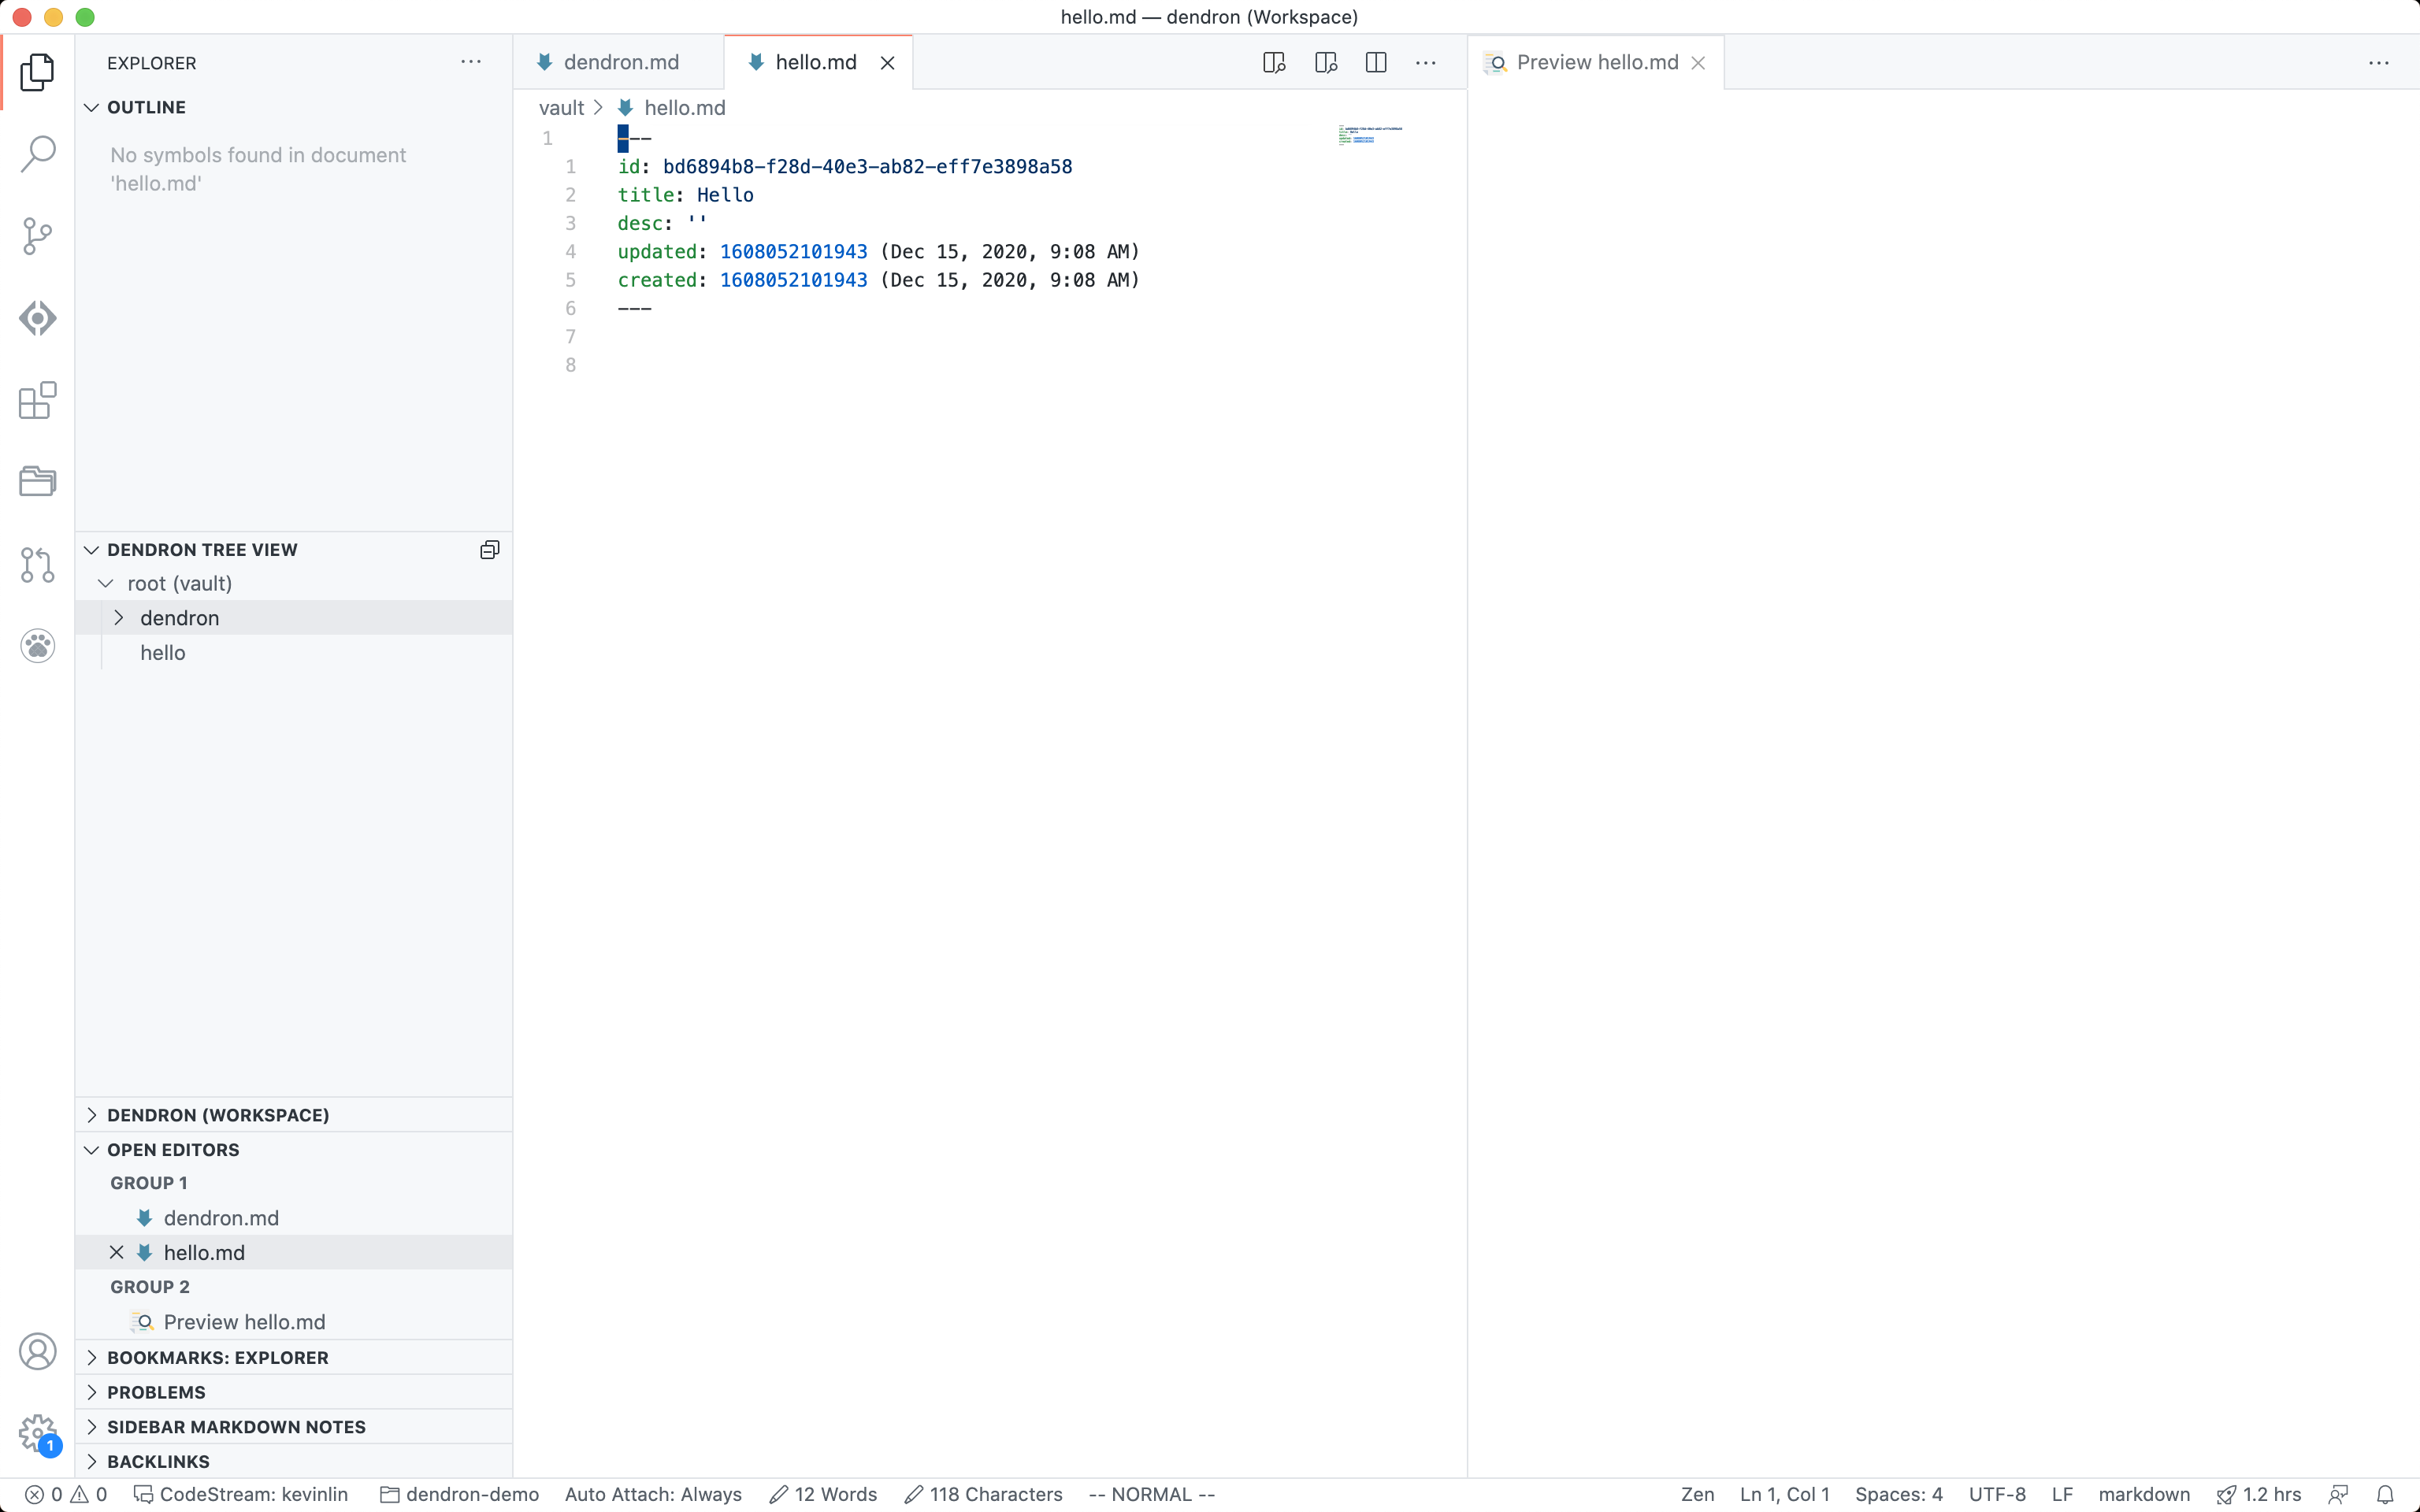The width and height of the screenshot is (2420, 1512).
Task: Click Explorer views and more actions ellipsis
Action: coord(471,62)
